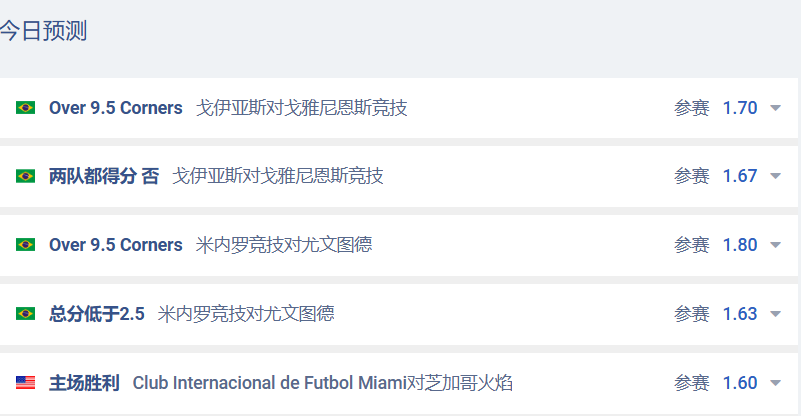The image size is (801, 416).
Task: Click 参赛 next to odds 1.70
Action: point(691,108)
